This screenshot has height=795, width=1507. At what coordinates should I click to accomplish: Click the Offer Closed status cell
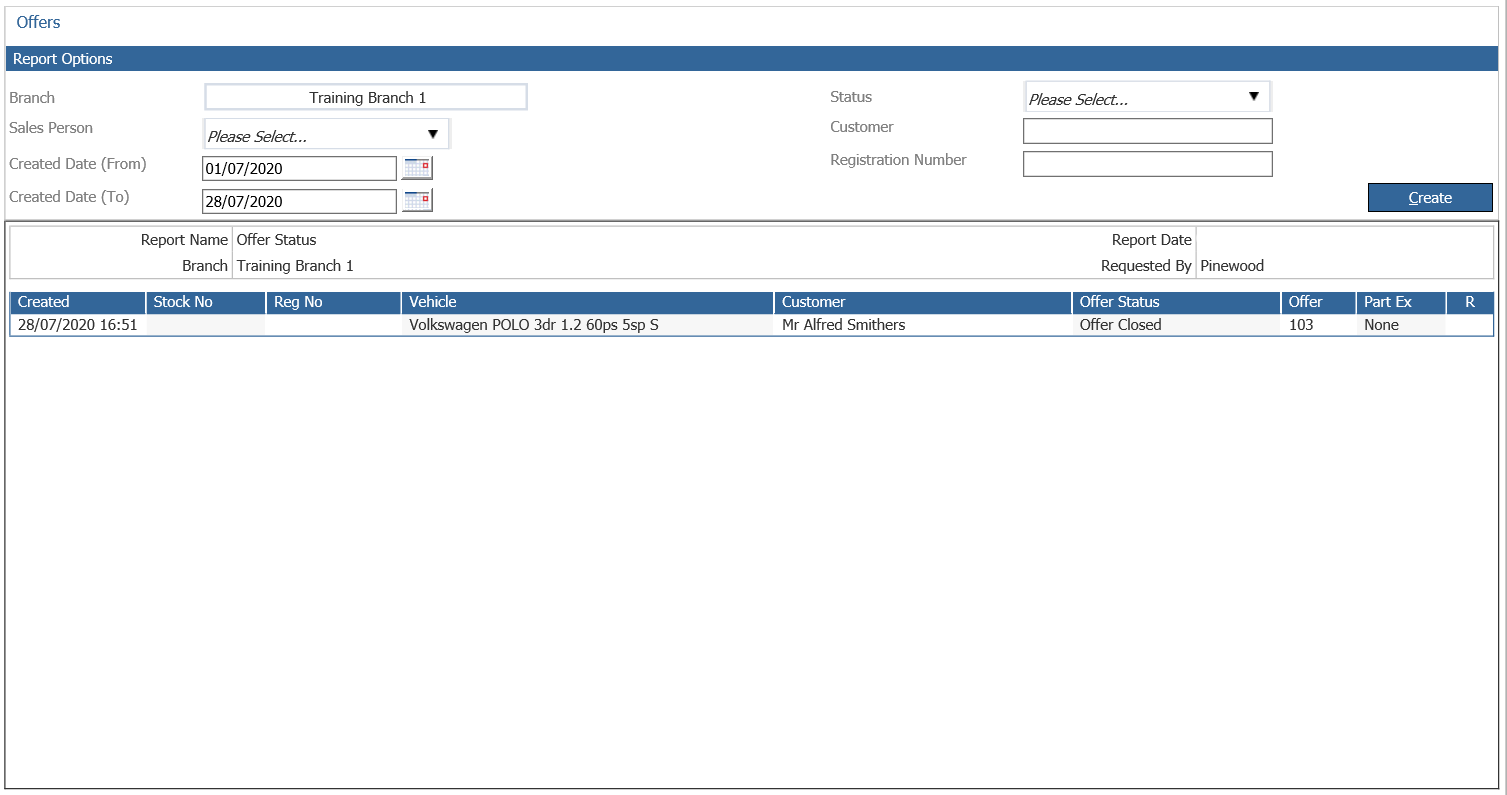(x=1176, y=325)
